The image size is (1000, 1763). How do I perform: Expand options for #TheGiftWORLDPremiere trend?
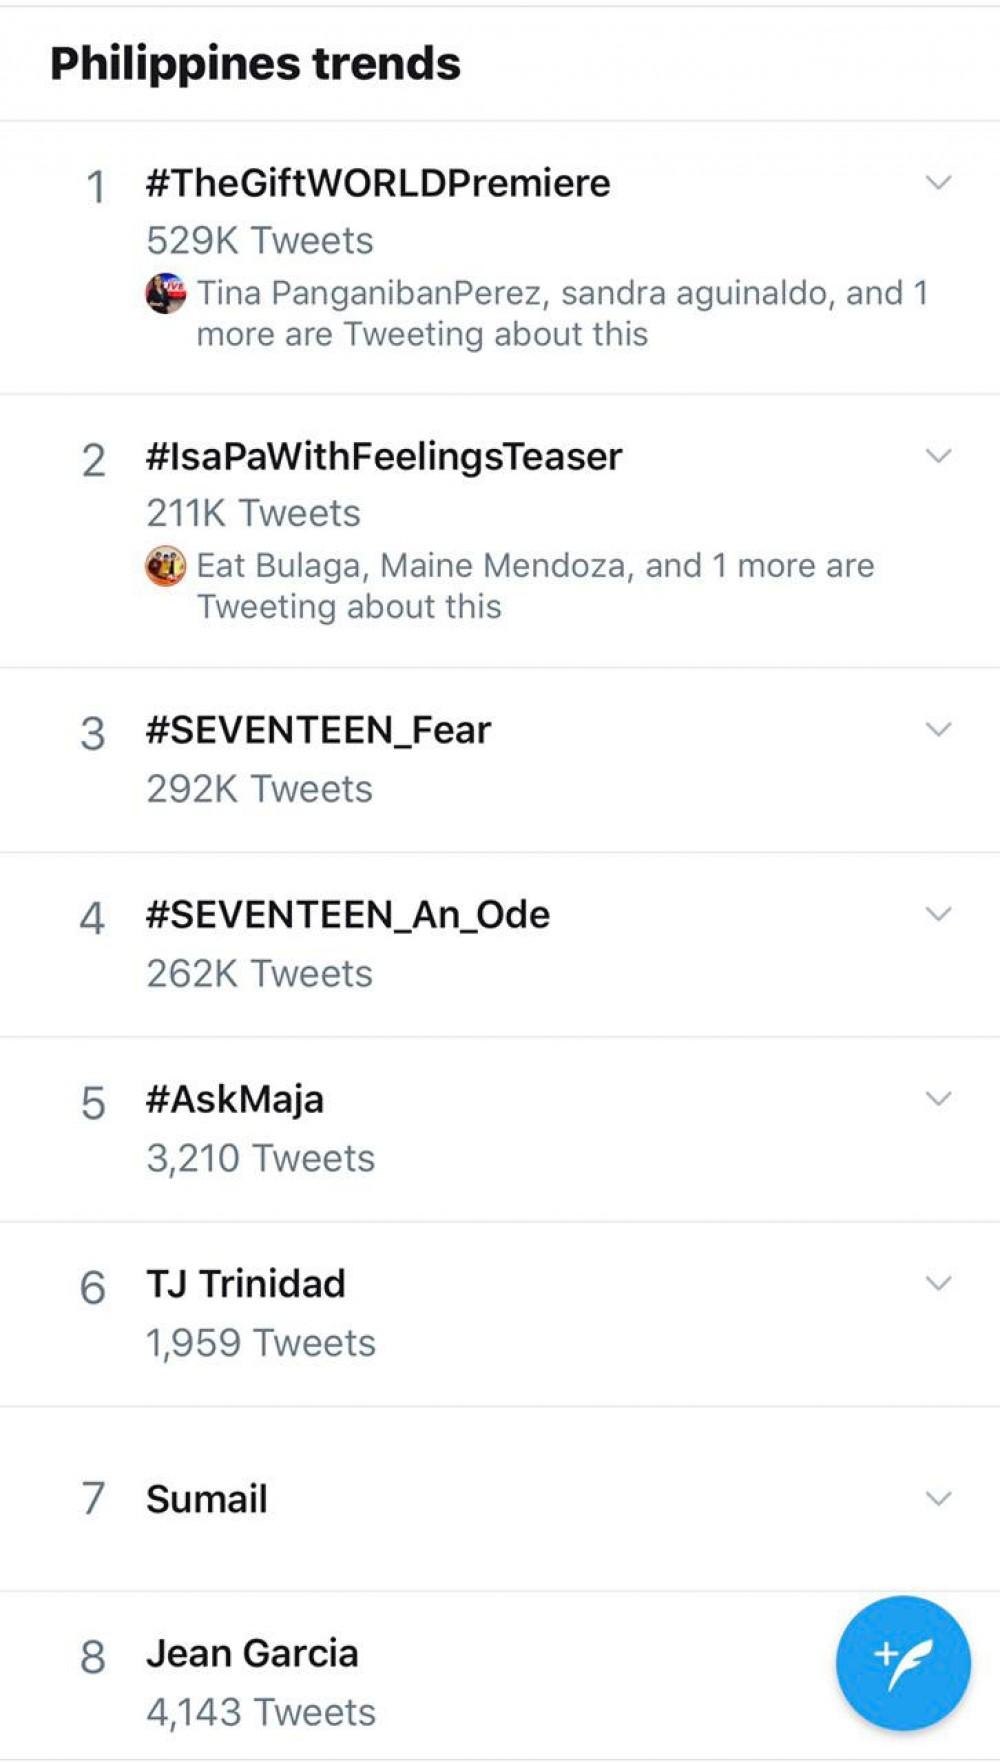click(938, 183)
